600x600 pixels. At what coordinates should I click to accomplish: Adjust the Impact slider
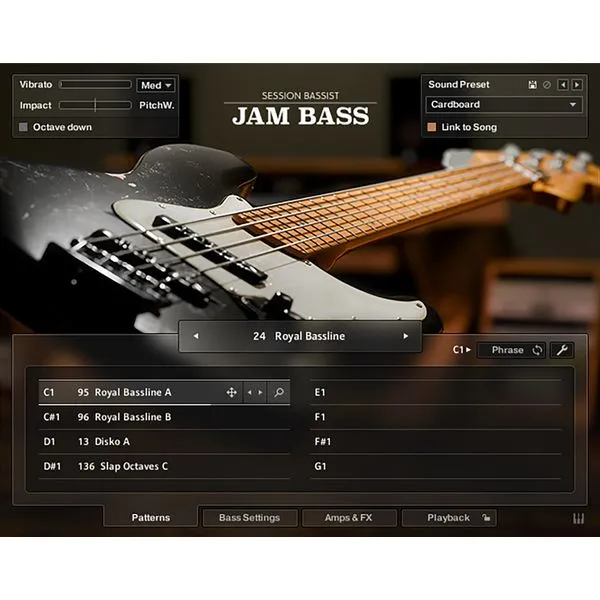point(95,105)
